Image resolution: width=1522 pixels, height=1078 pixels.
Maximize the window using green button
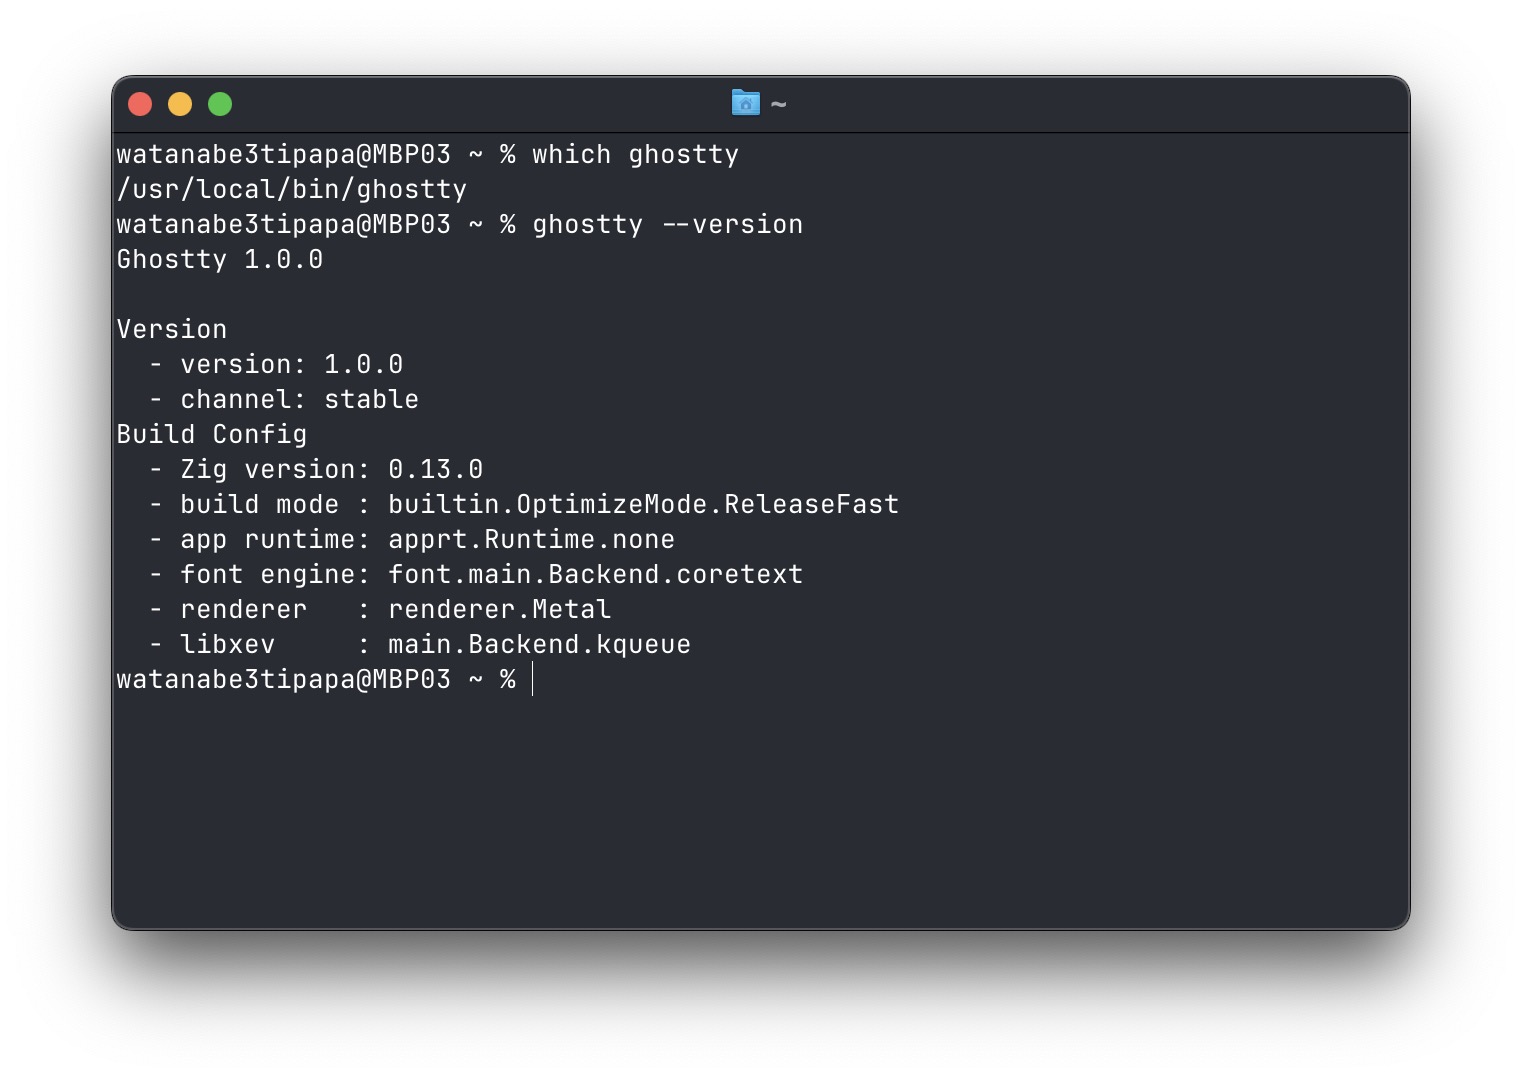(220, 104)
